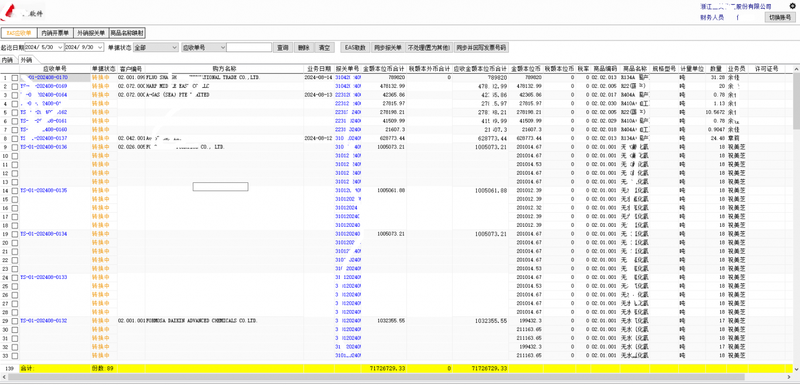800x385 pixels.
Task: Open the 商品名称映射 tab
Action: pos(127,33)
